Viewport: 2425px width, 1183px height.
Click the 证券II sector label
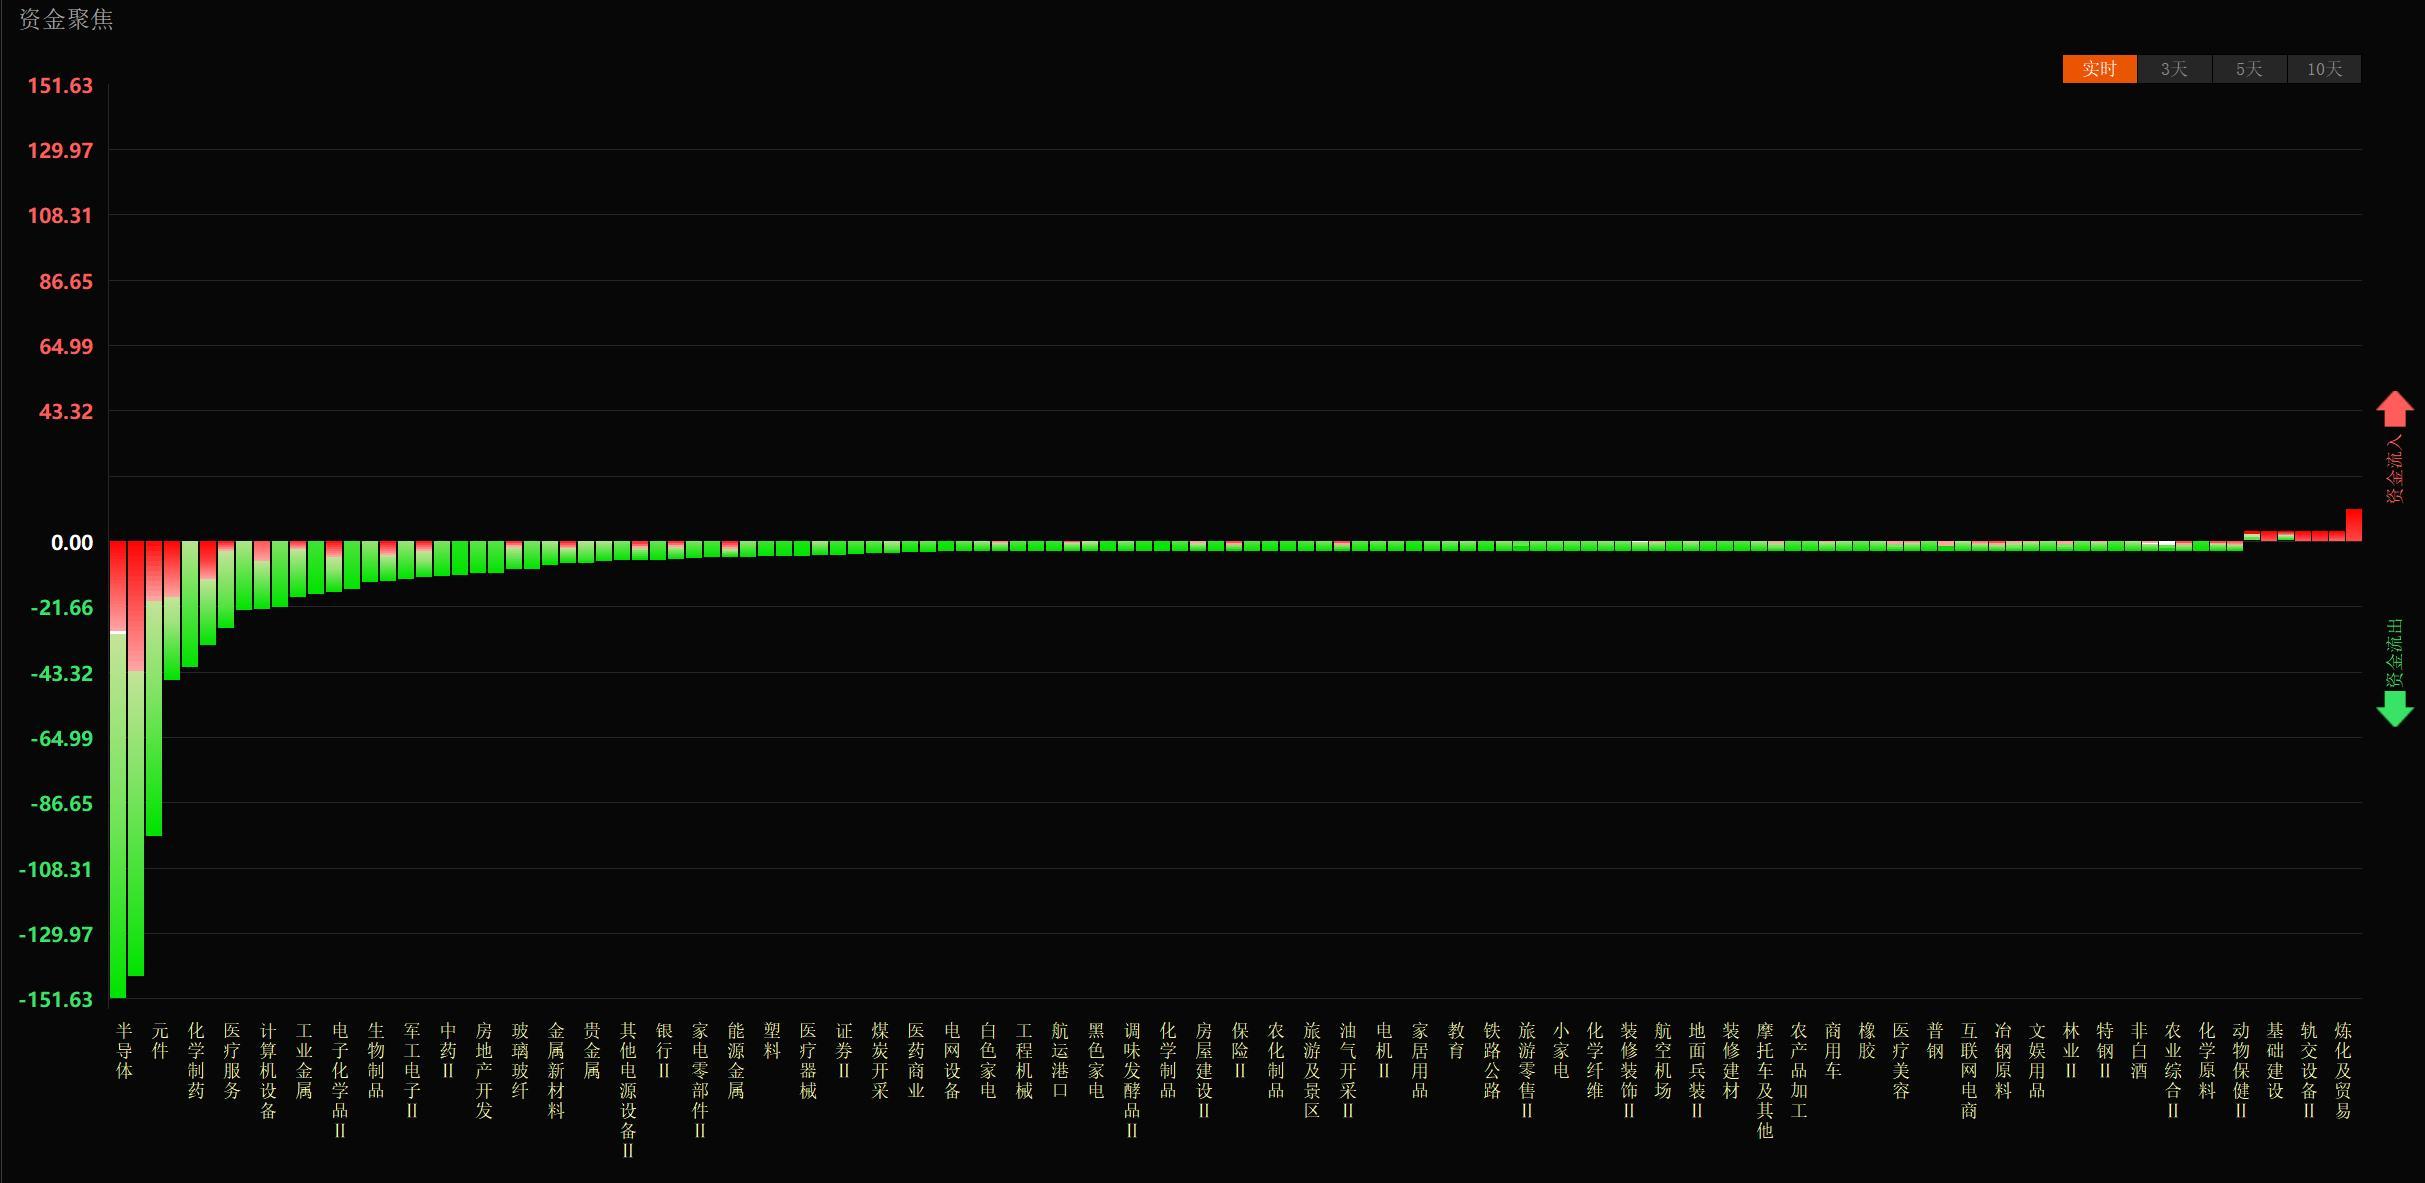pos(844,1050)
